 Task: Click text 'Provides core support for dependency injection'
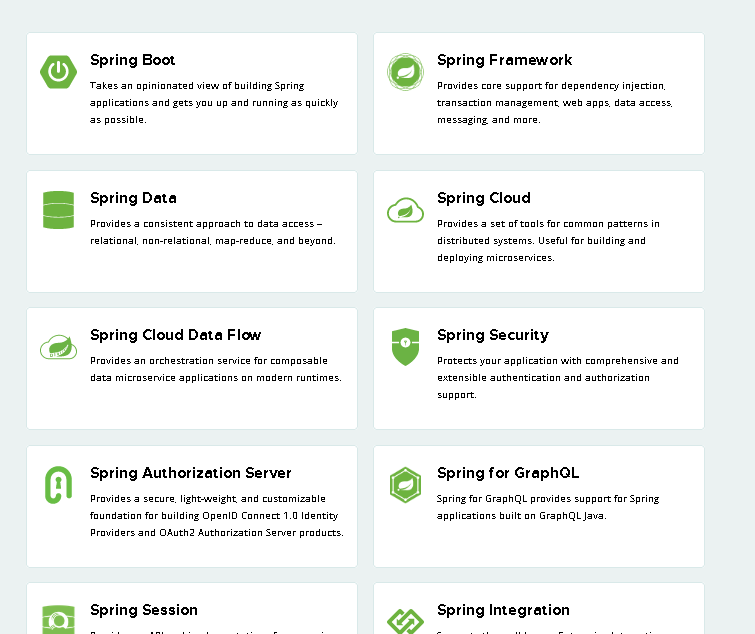click(551, 86)
